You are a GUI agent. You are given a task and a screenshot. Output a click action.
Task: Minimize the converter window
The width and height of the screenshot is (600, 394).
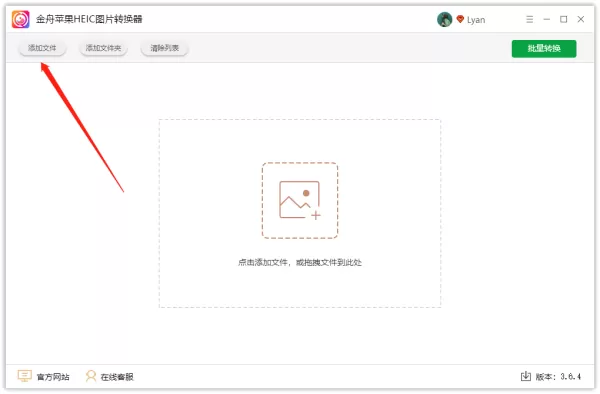(x=546, y=19)
